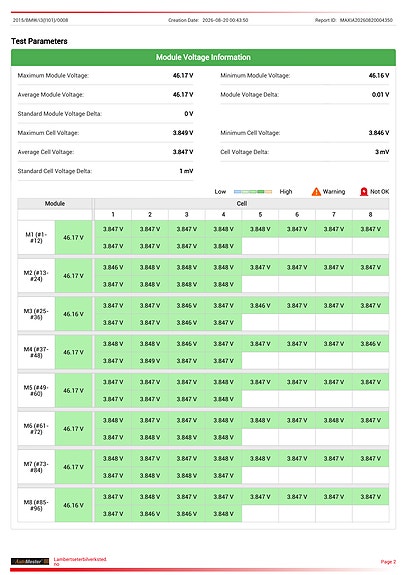Image resolution: width=407 pixels, height=575 pixels.
Task: Click the M6 (#61-#72) module label
Action: tap(36, 429)
